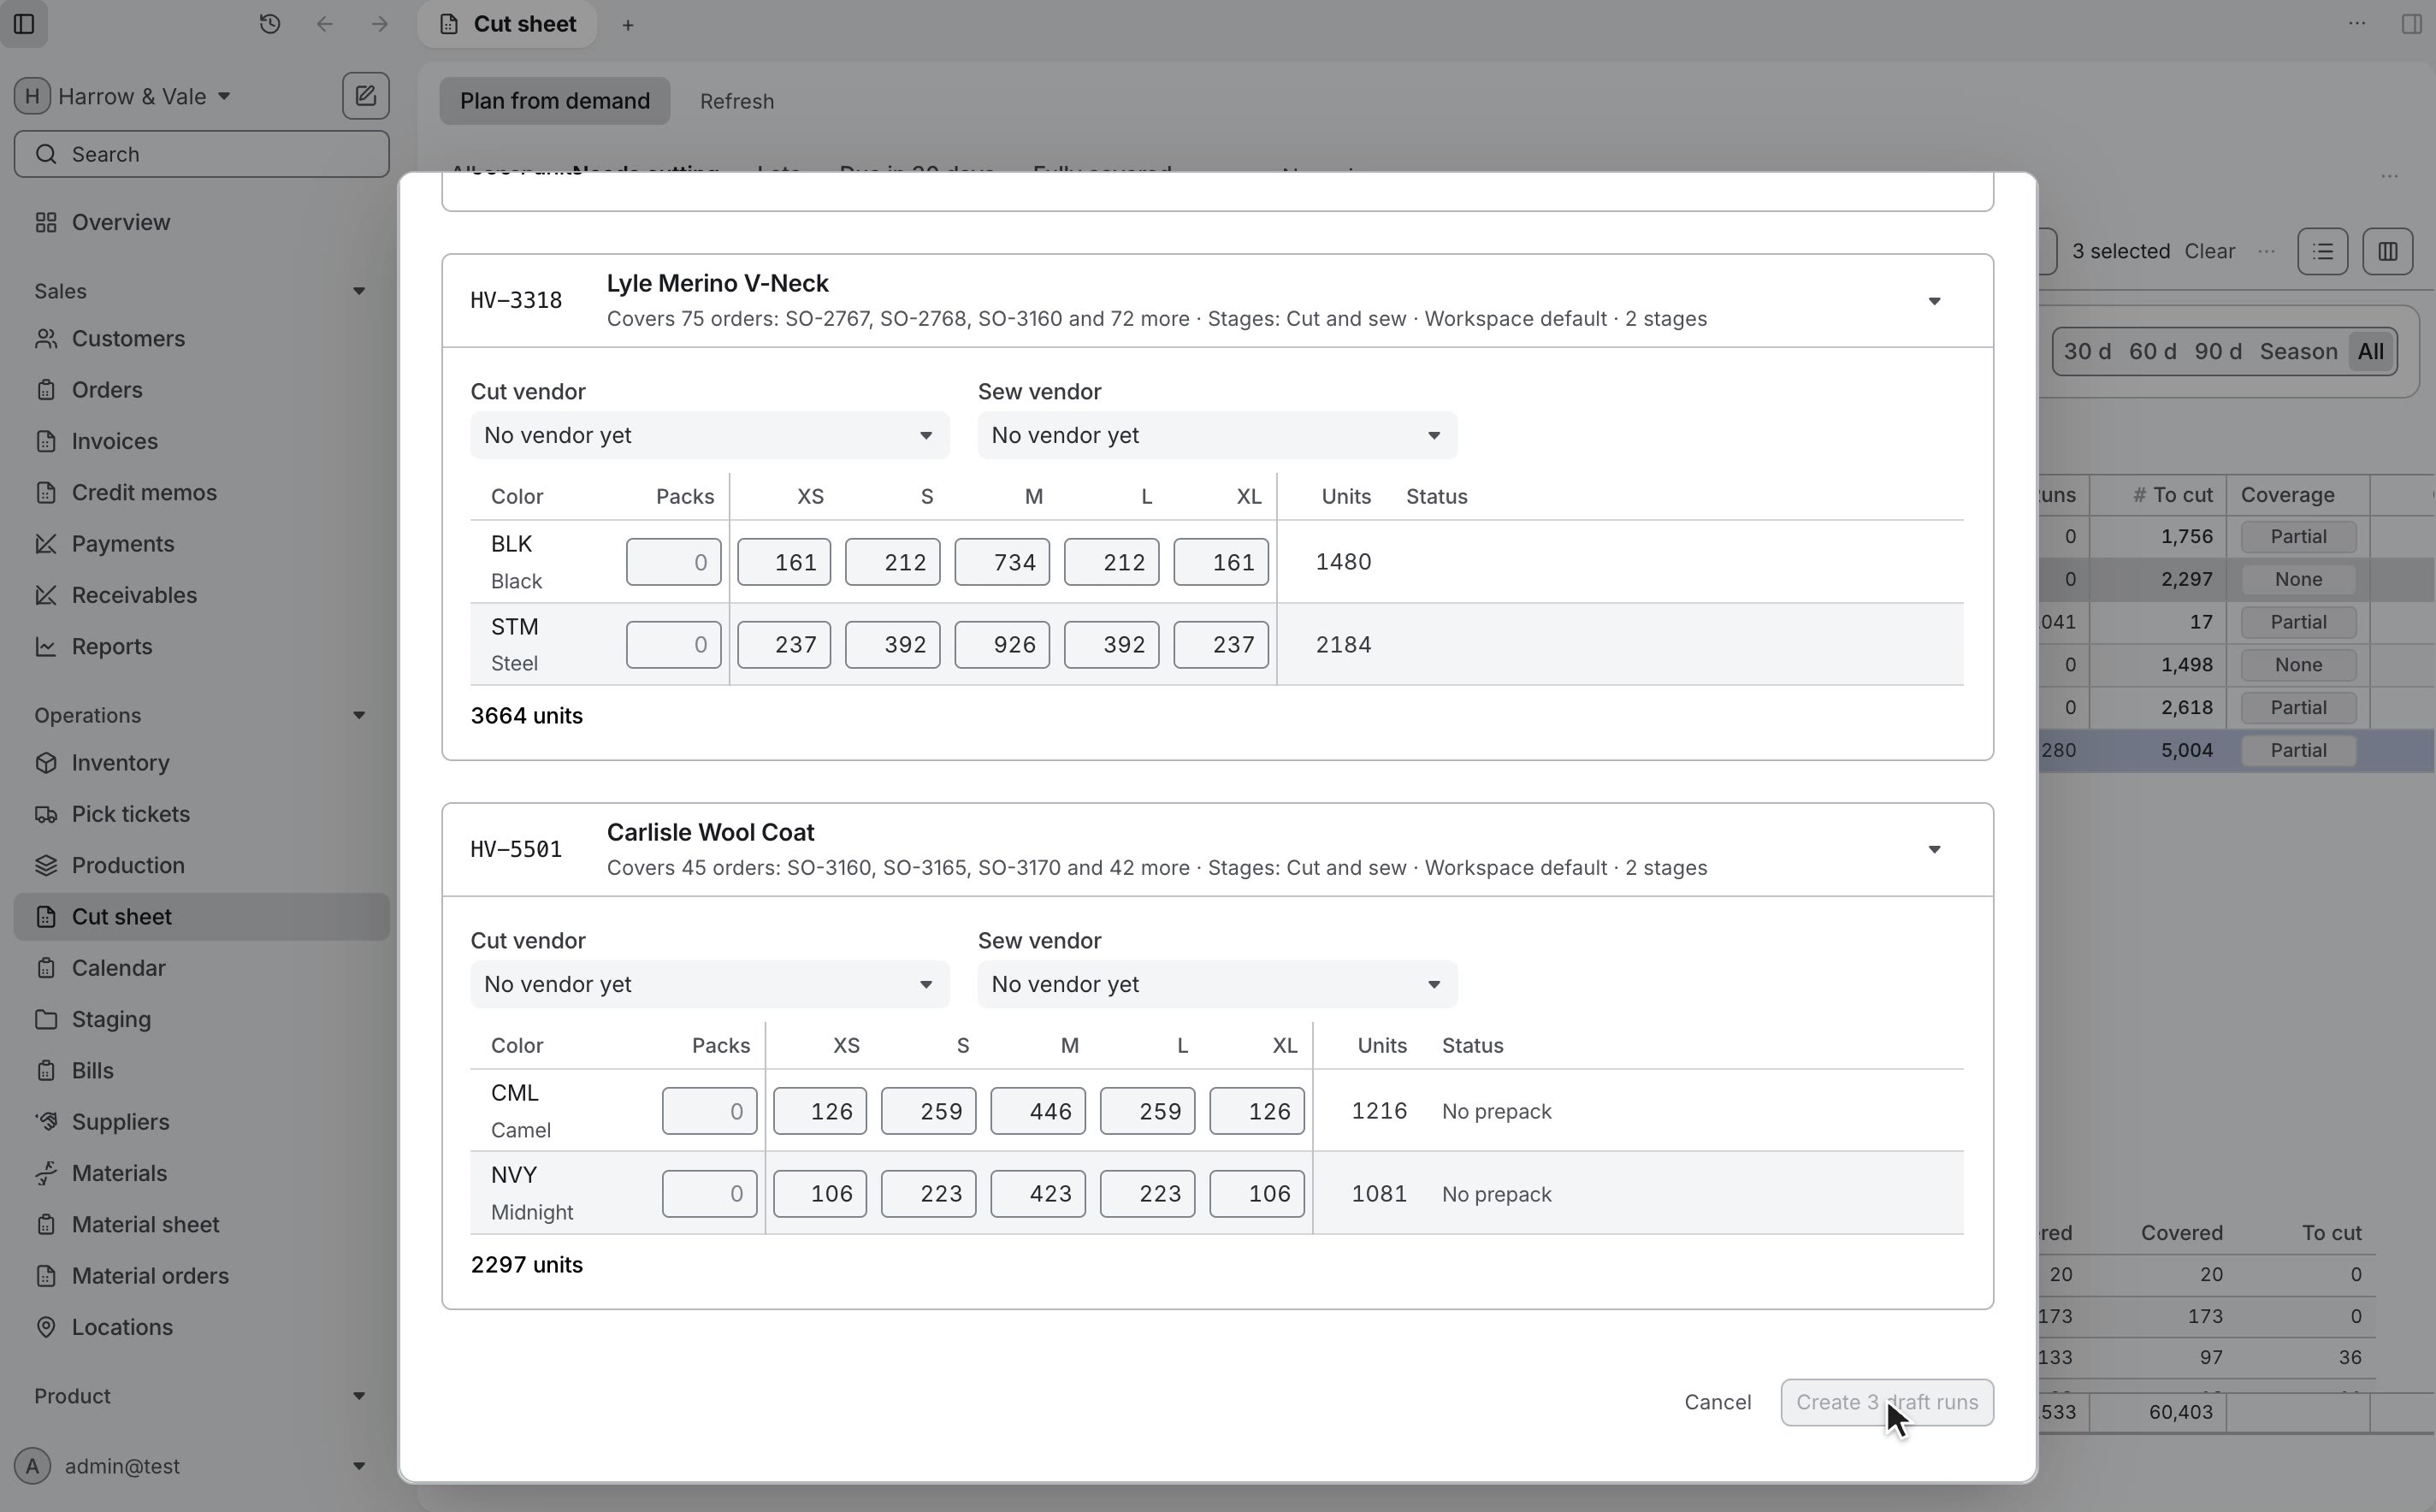Click the NVY Midnight M quantity 423
Screen dimensions: 2436x1512
[1037, 1193]
